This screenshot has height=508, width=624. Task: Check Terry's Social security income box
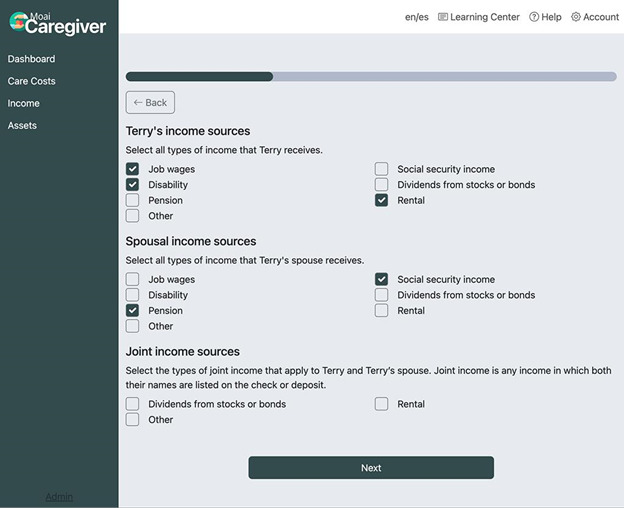(x=382, y=169)
